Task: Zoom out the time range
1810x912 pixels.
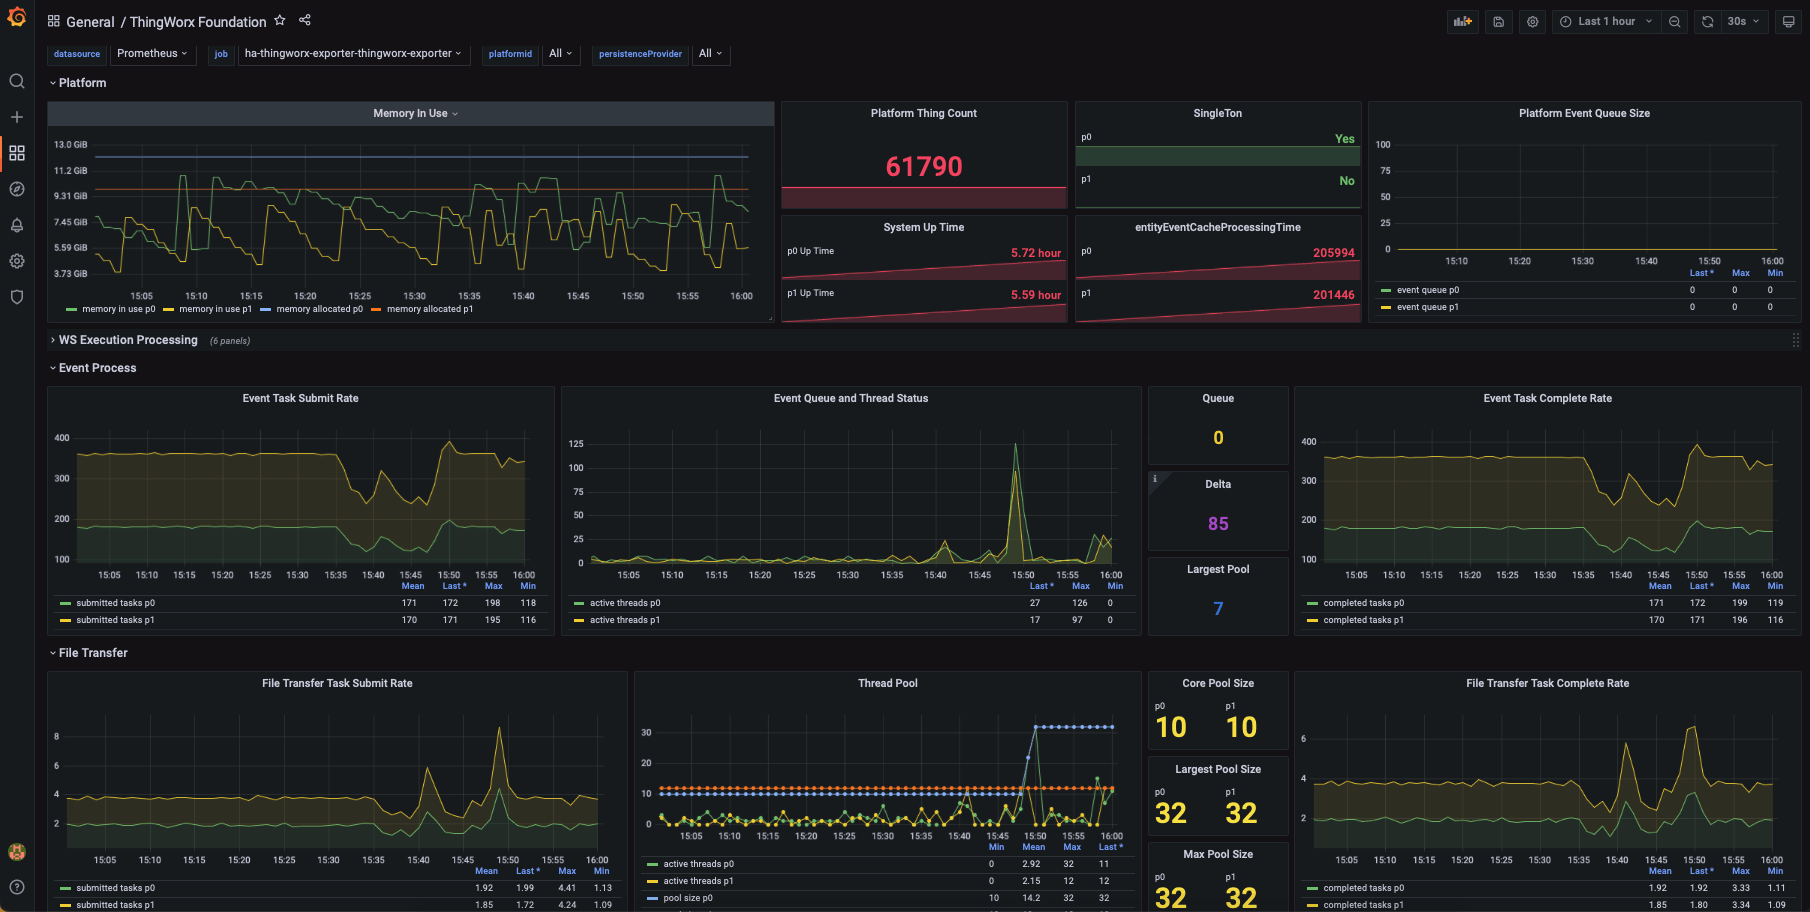Action: (x=1674, y=21)
